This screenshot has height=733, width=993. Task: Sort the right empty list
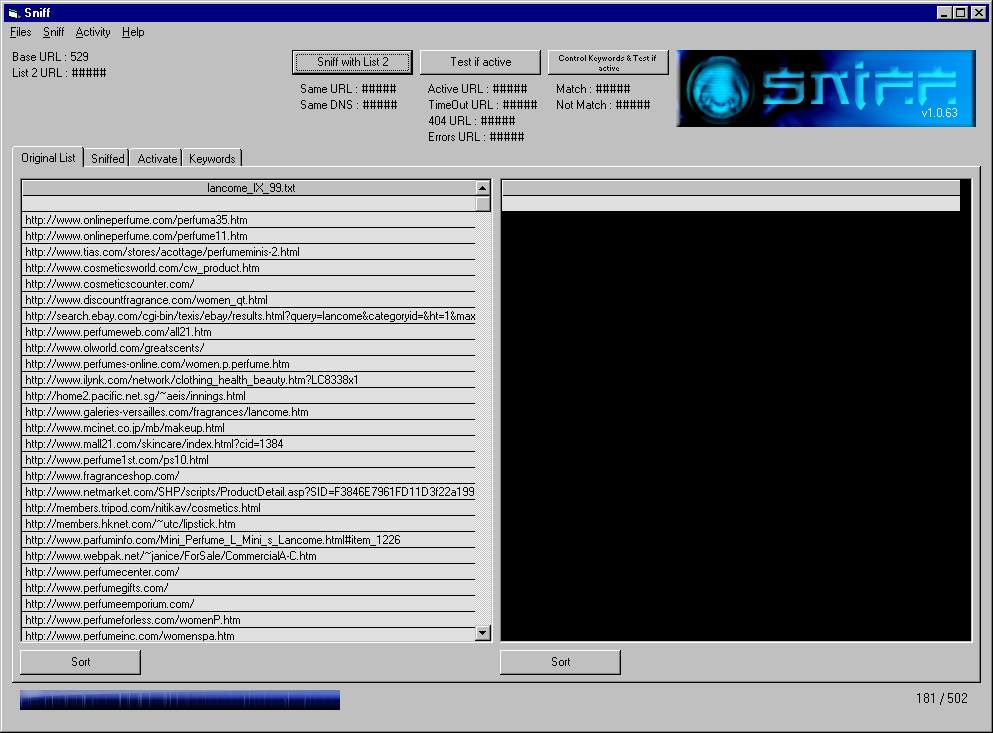[560, 661]
